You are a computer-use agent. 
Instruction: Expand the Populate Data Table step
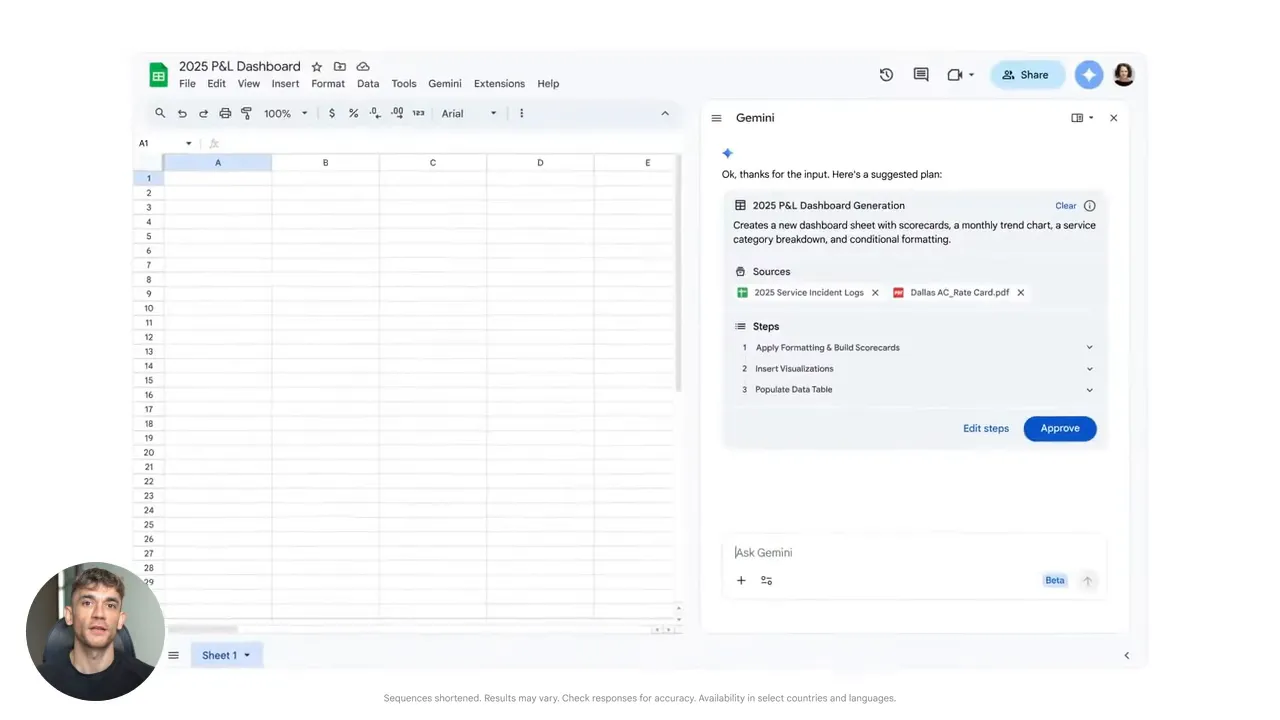point(1089,390)
